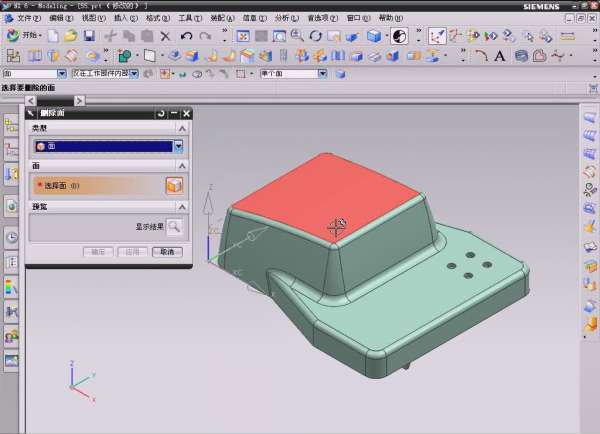Screen dimensions: 600x434
Task: Collapse the 类型 section in dialog
Action: pyautogui.click(x=182, y=128)
